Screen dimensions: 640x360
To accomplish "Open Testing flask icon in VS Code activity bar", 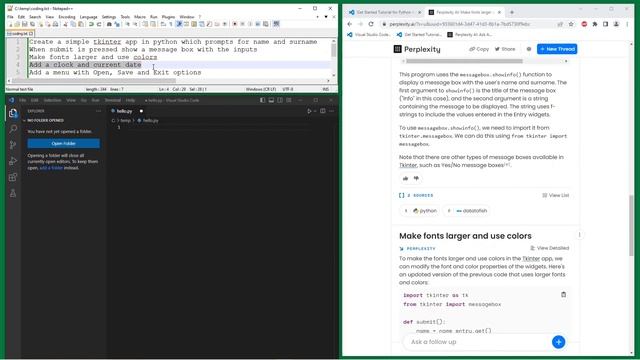I will pos(13,193).
